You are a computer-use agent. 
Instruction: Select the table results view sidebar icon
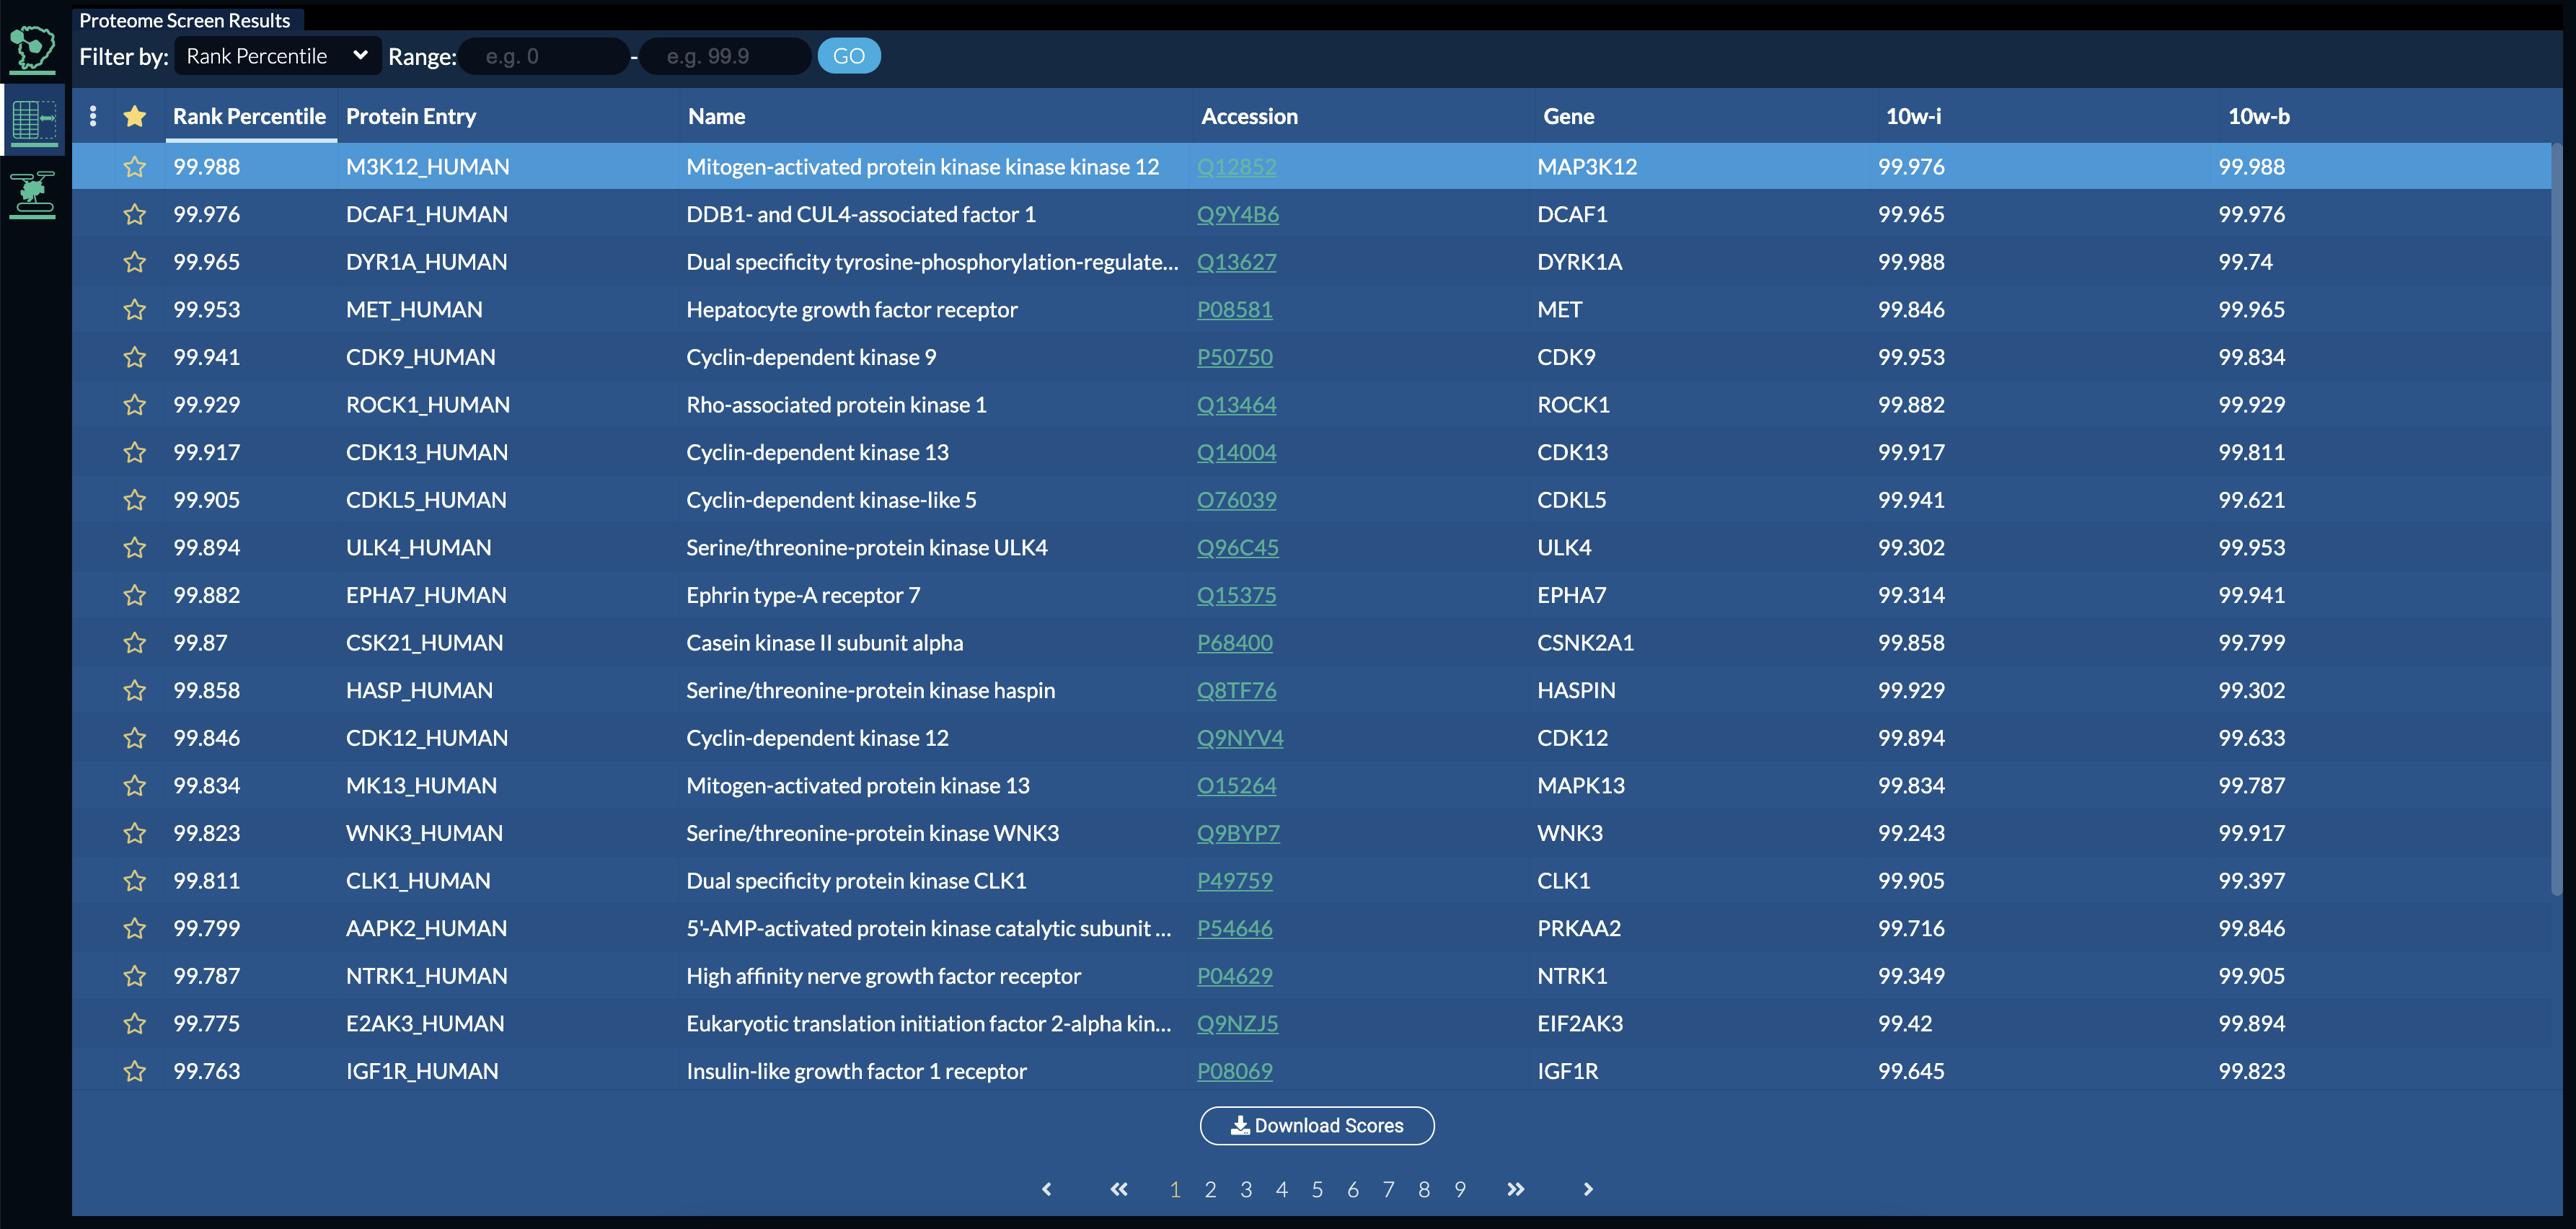(x=33, y=121)
